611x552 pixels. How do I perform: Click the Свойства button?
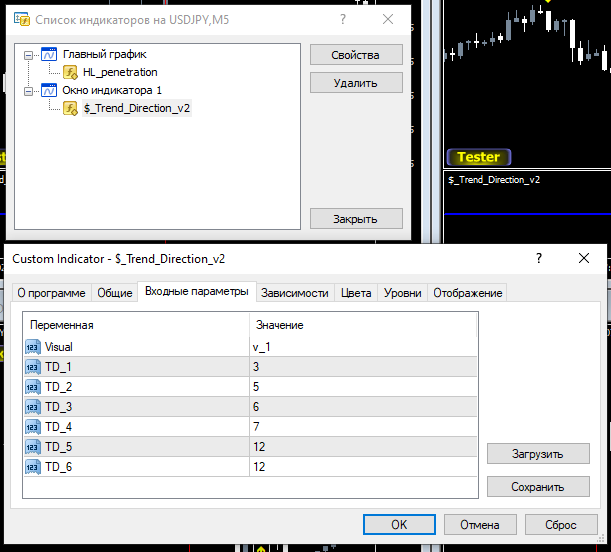tap(356, 55)
